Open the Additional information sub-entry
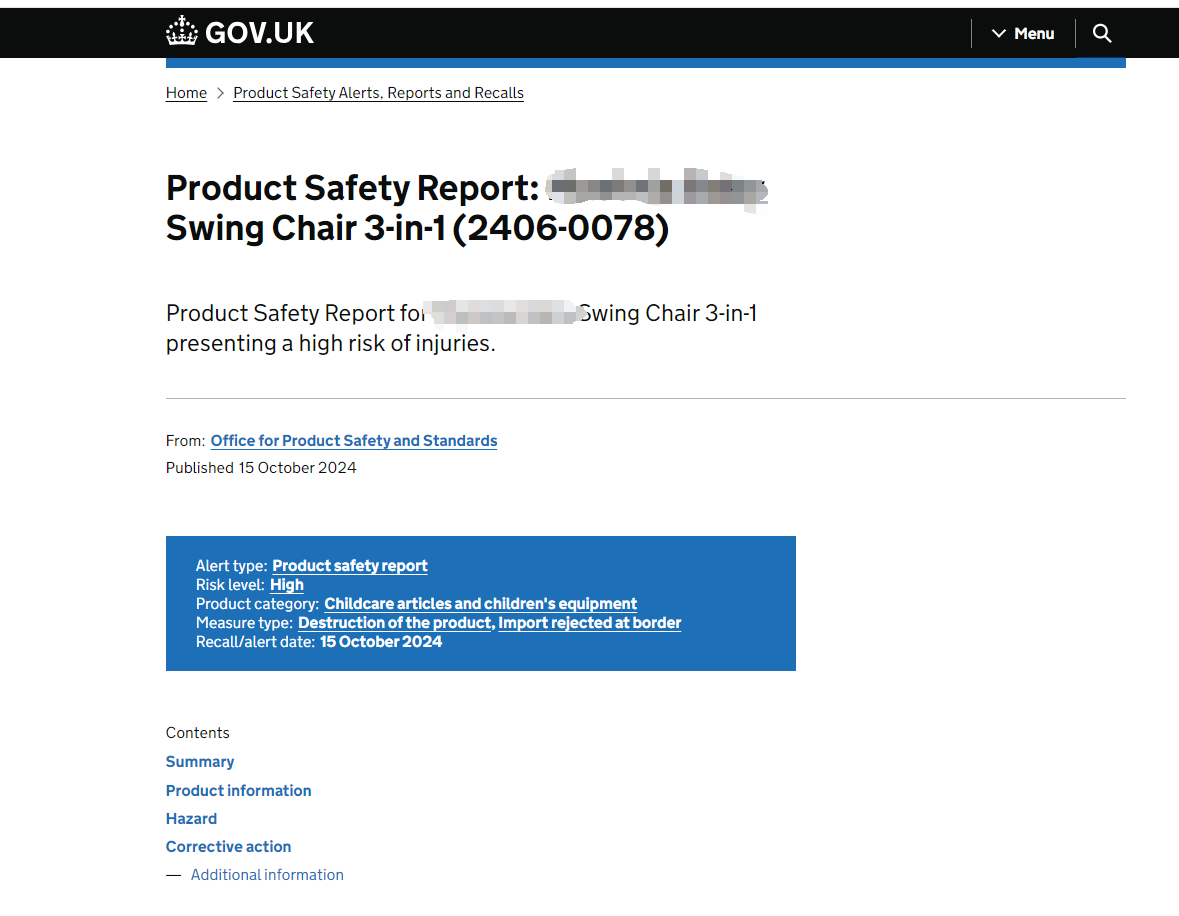Viewport: 1179px width, 916px height. click(267, 874)
